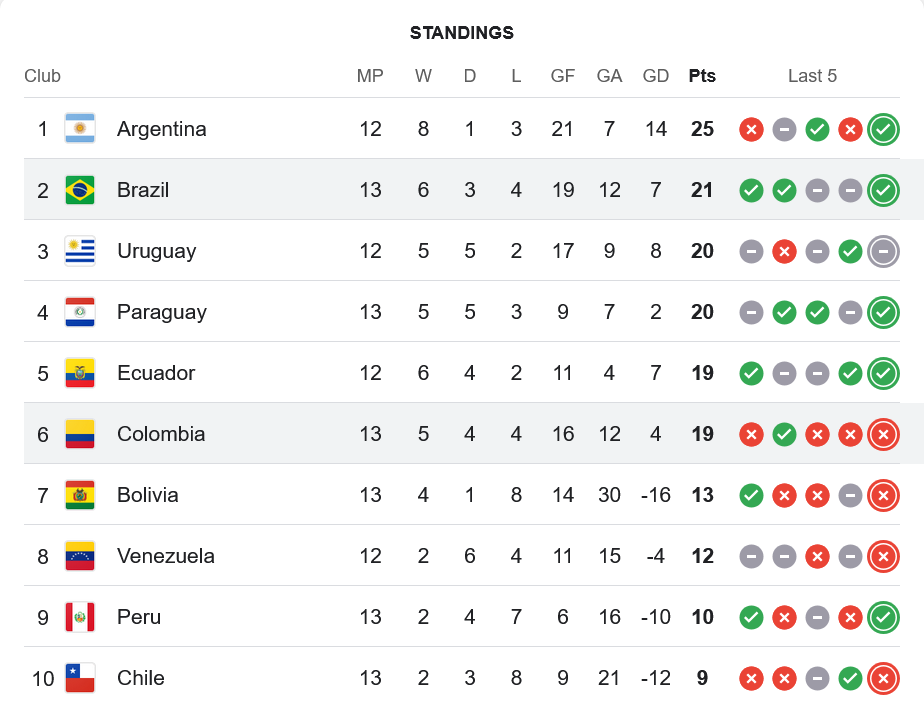Click the GD column header
Viewport: 924px width, 726px height.
point(656,76)
